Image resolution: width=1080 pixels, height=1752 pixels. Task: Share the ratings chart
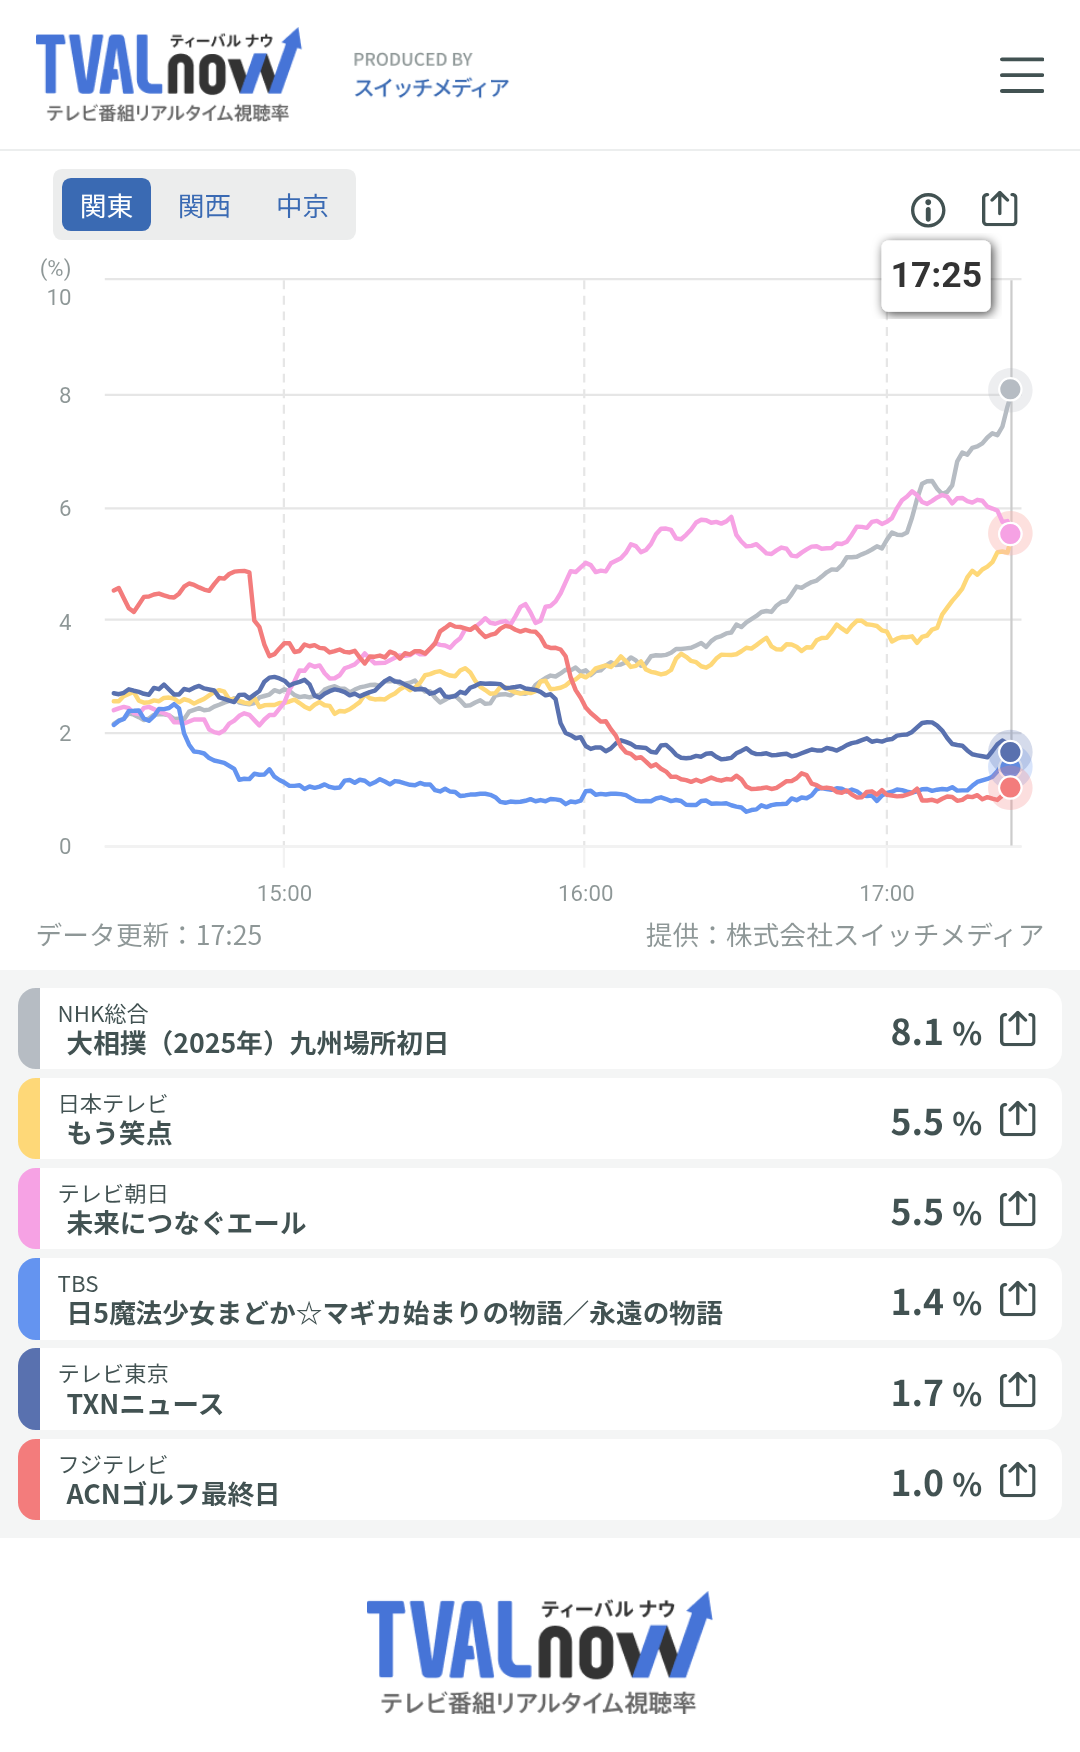point(999,209)
